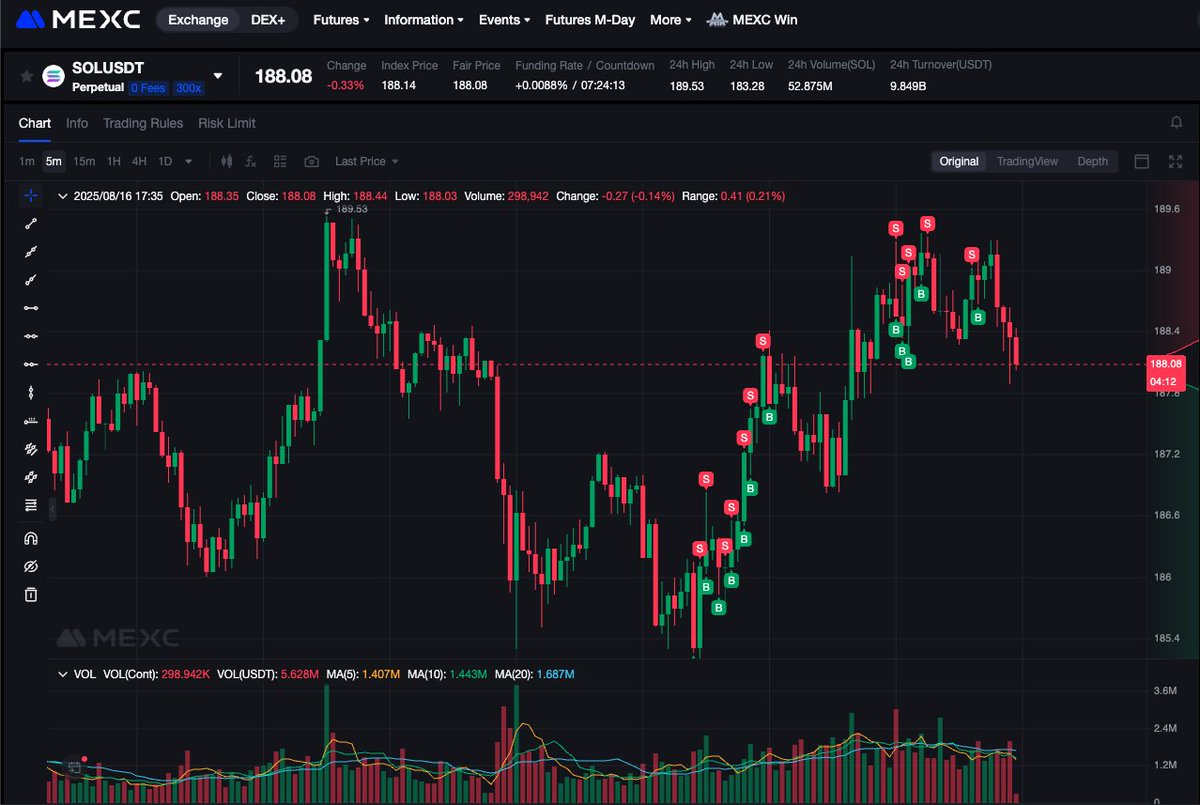Collapse the OHLC info chevron beside date
Viewport: 1200px width, 805px height.
tap(63, 196)
